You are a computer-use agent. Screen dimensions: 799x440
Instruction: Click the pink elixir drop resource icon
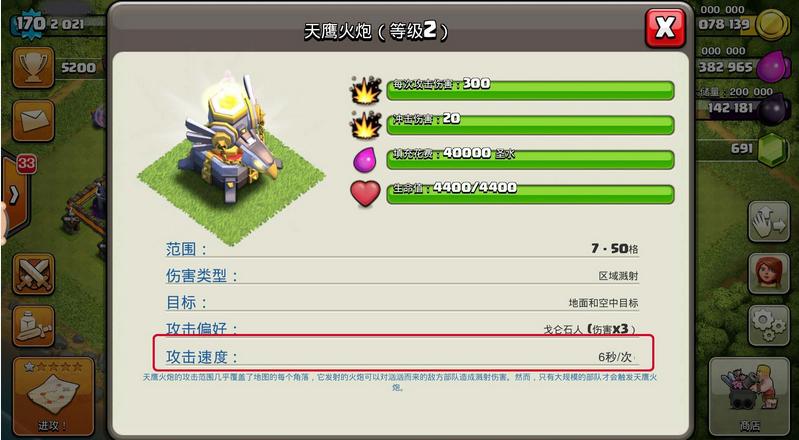pos(773,66)
